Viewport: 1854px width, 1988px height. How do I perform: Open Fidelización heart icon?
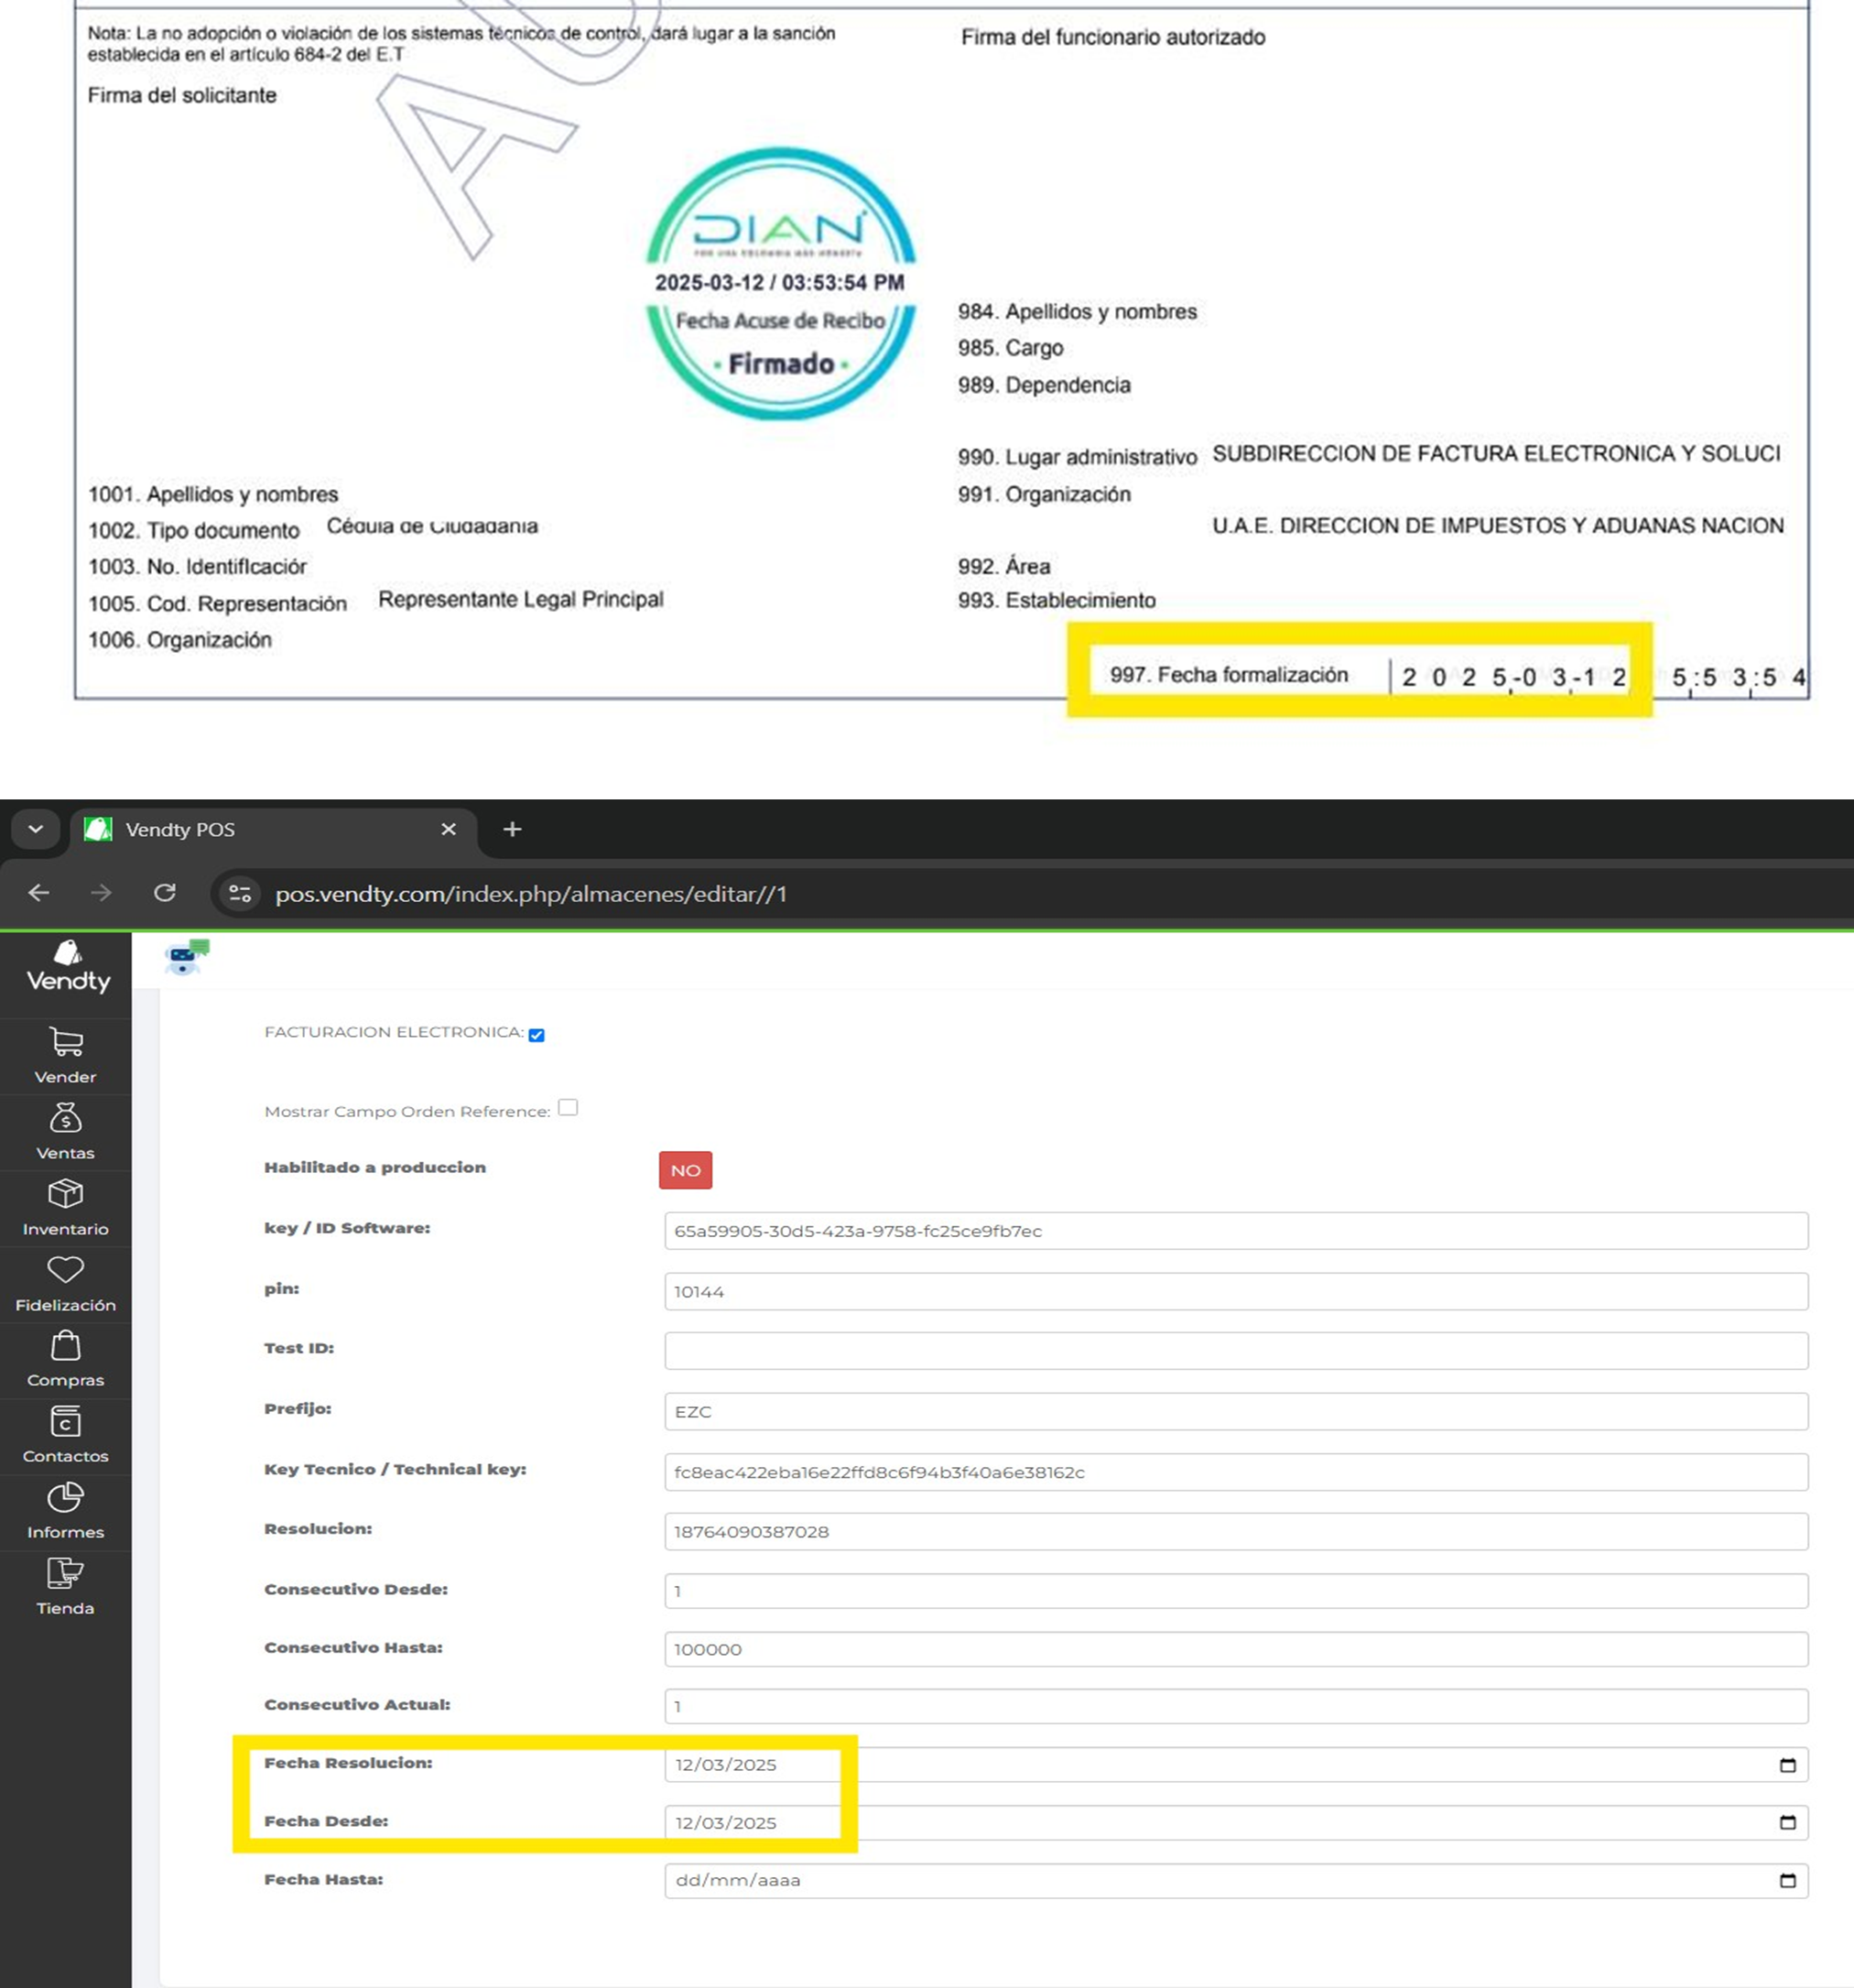(66, 1270)
